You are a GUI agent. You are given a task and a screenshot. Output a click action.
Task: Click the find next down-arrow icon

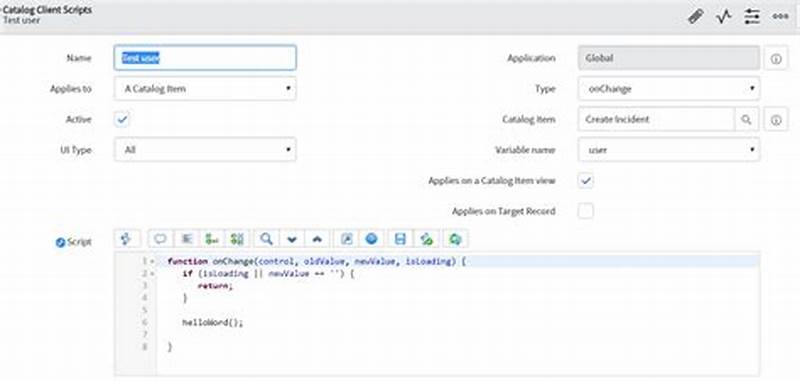(x=292, y=238)
